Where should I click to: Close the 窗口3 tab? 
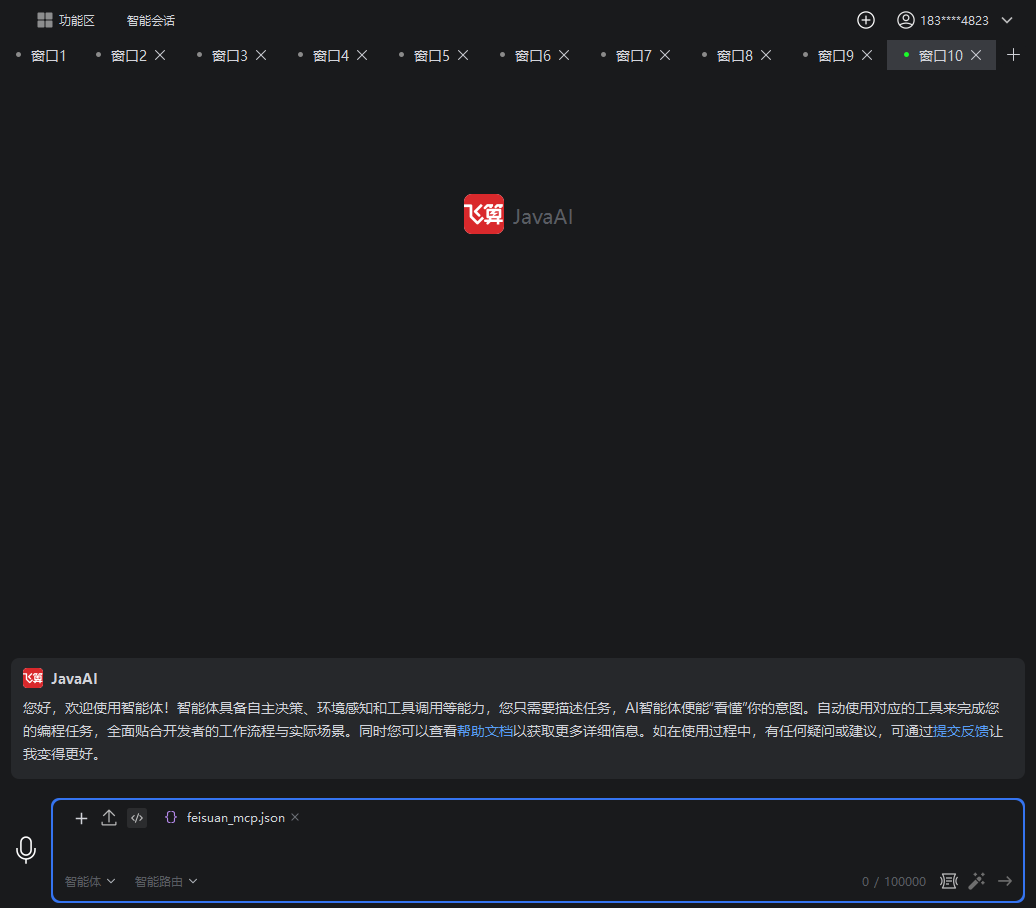point(261,56)
